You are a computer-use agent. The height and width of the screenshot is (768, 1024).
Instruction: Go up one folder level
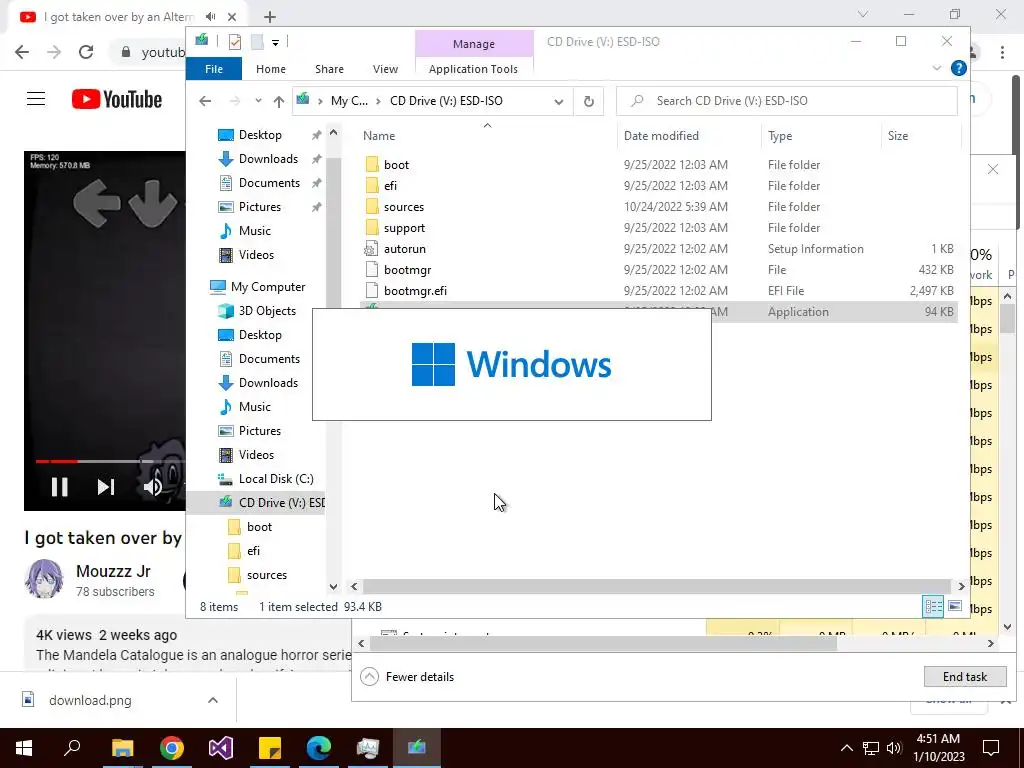(279, 101)
